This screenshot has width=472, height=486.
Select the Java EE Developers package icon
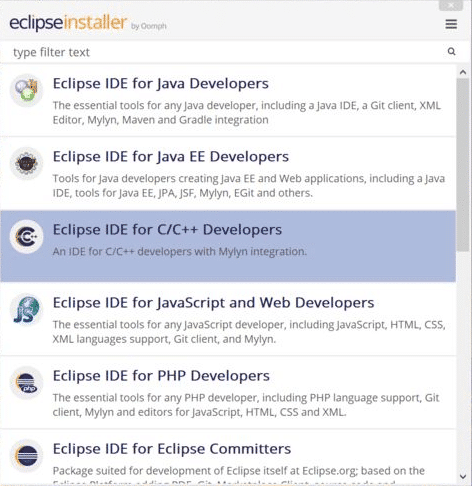coord(26,163)
